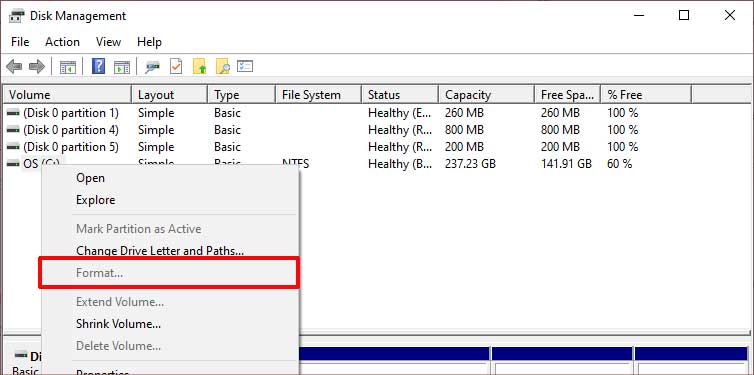Screen dimensions: 754x375
Task: Sort by the Volume column header
Action: 68,95
